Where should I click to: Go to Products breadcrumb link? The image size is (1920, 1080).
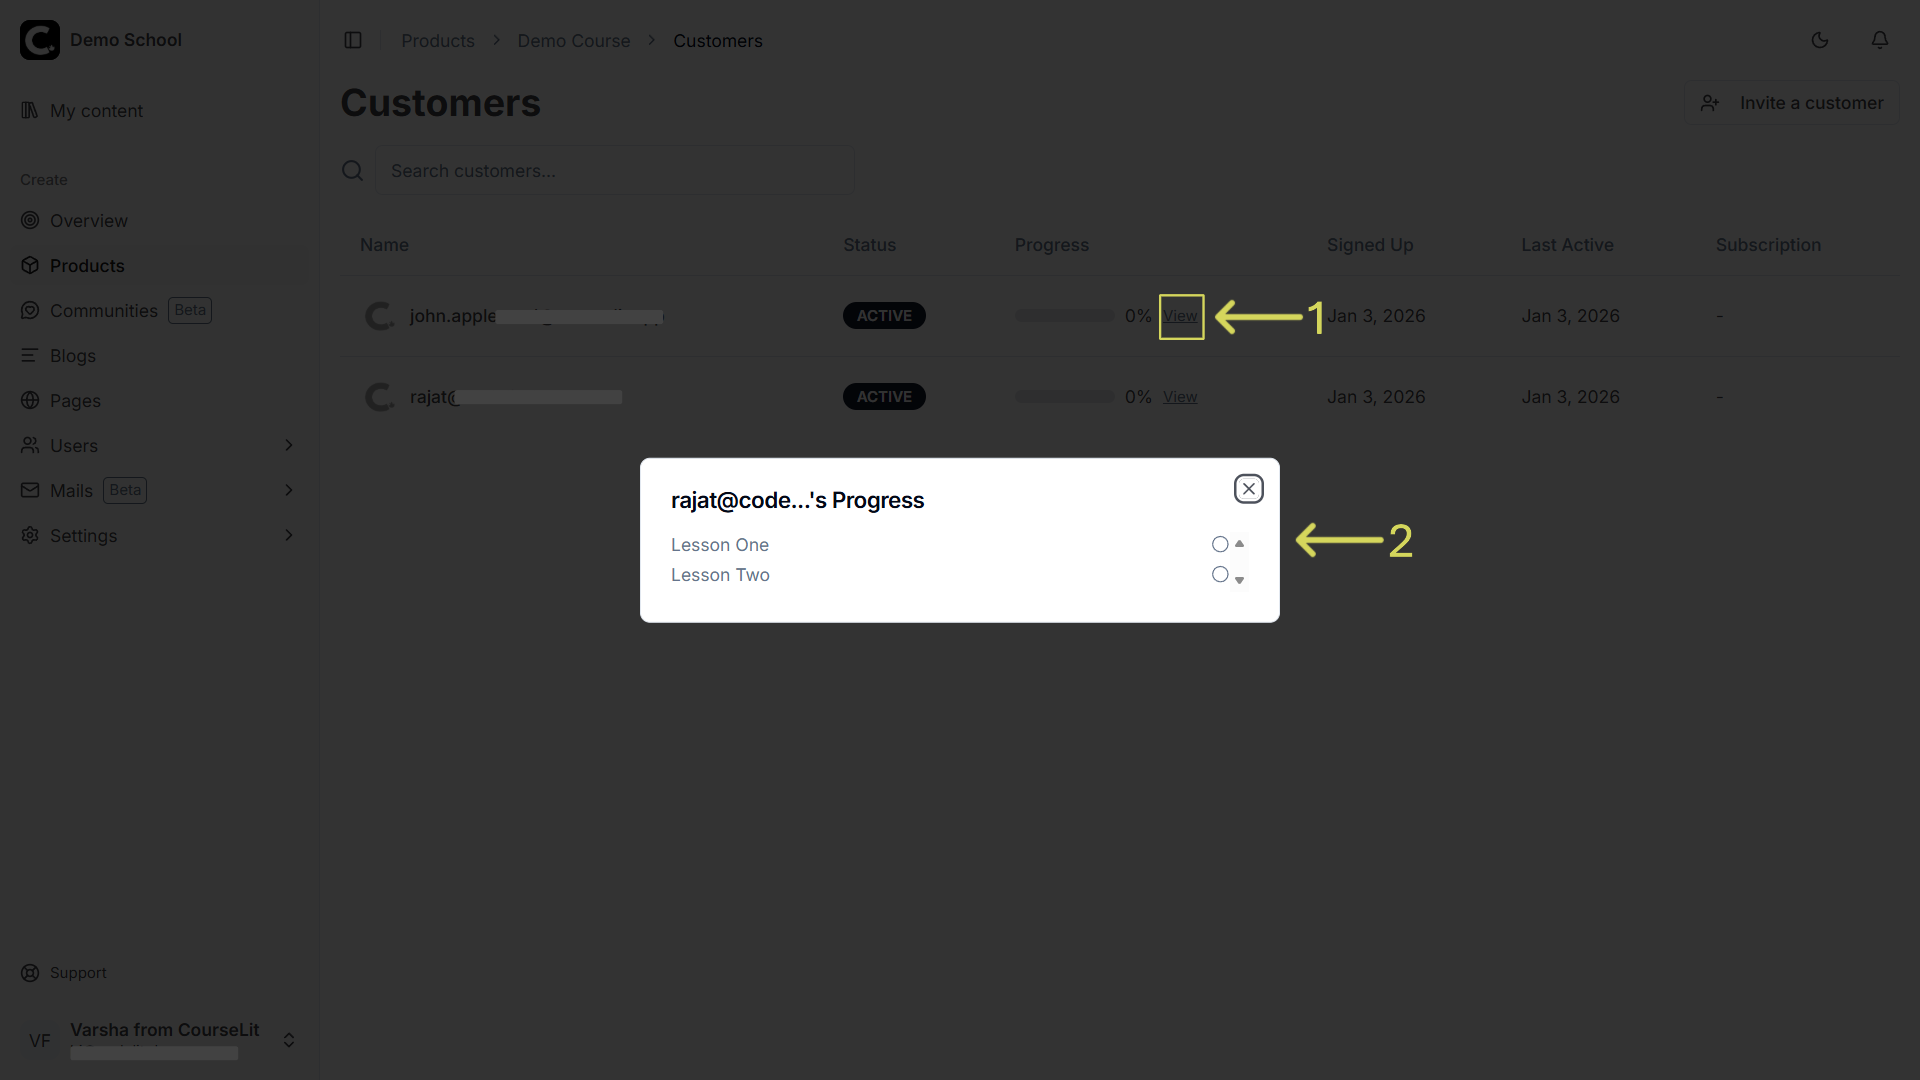pos(437,40)
